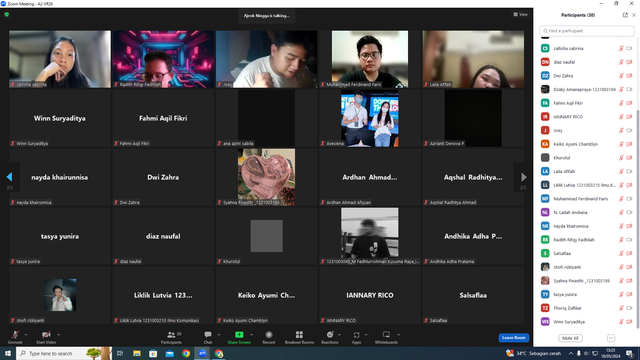The image size is (640, 360).
Task: Click the Mute All button
Action: point(570,338)
